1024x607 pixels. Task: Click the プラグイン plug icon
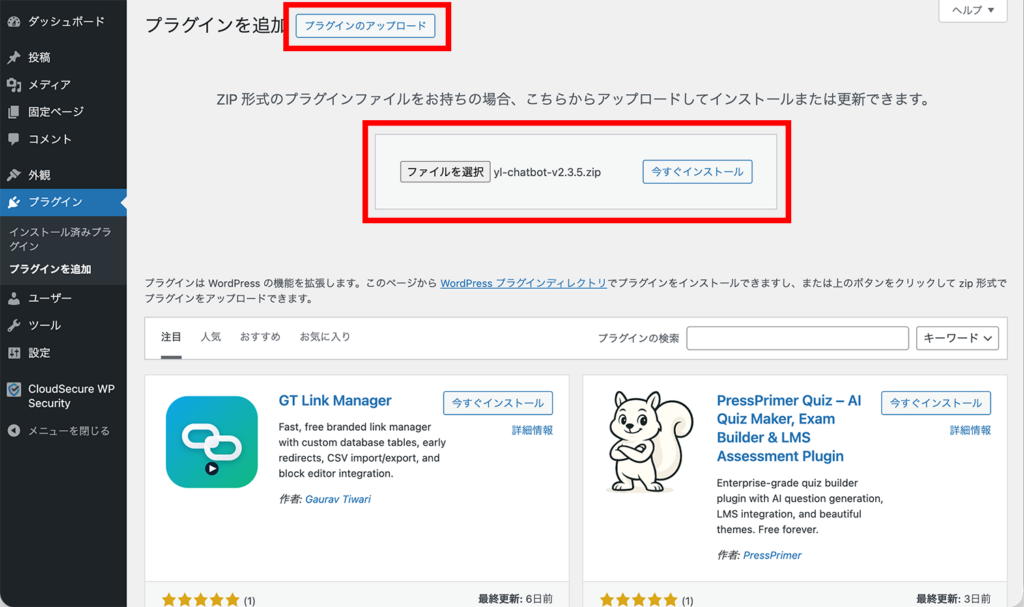pos(14,202)
